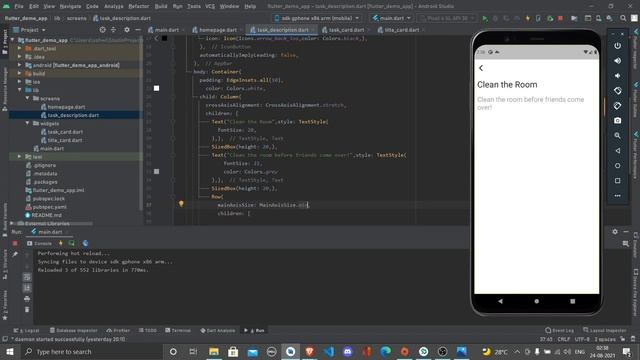Screen dimensions: 640x360
Task: Rotate emulator left
Action: (x=618, y=91)
